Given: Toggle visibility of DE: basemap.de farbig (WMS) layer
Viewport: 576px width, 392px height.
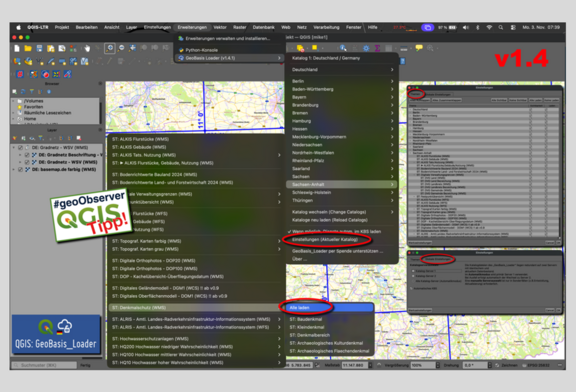Looking at the screenshot, I should pyautogui.click(x=21, y=170).
